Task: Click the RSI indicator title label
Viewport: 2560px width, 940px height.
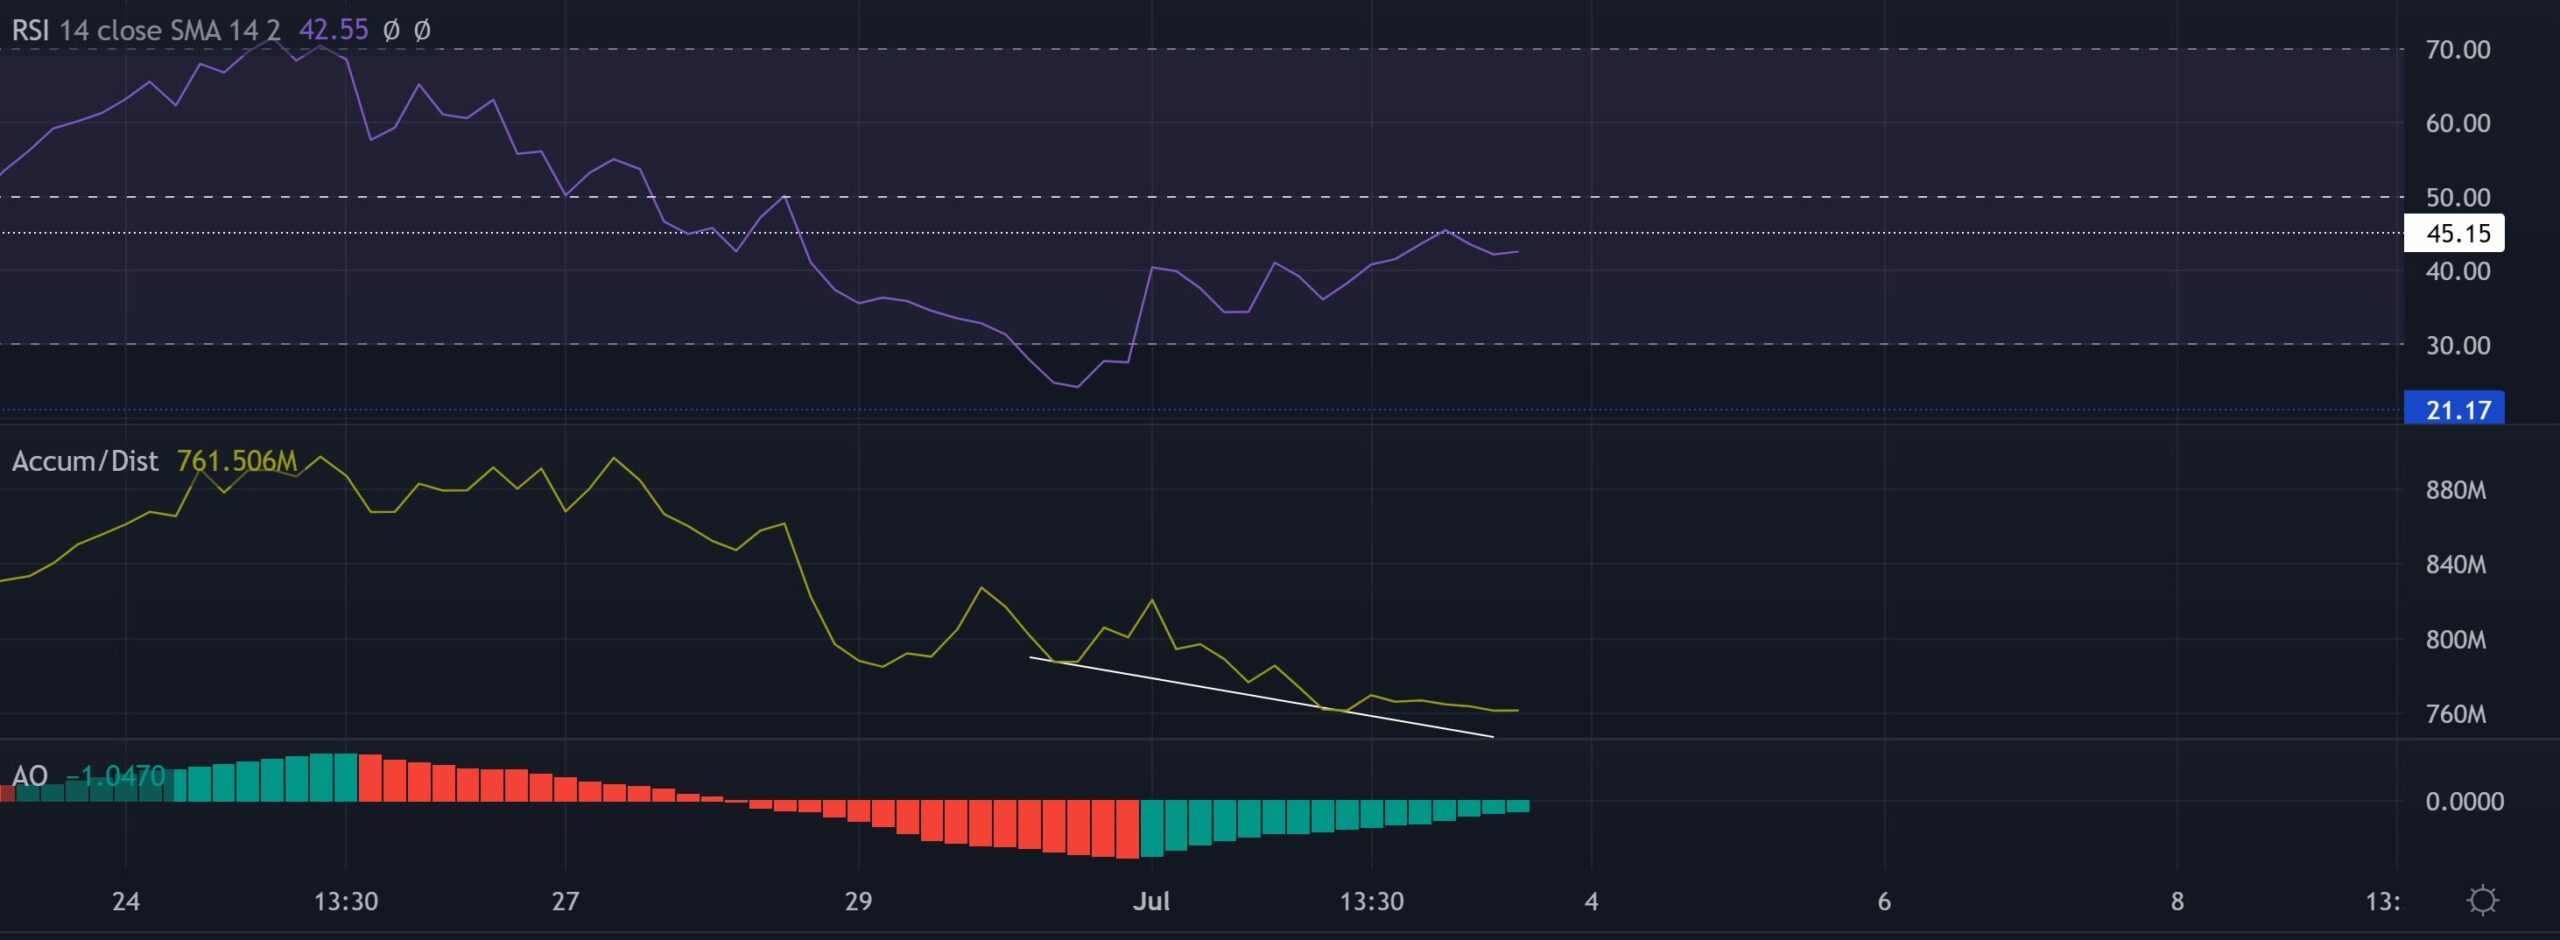Action: click(x=30, y=30)
